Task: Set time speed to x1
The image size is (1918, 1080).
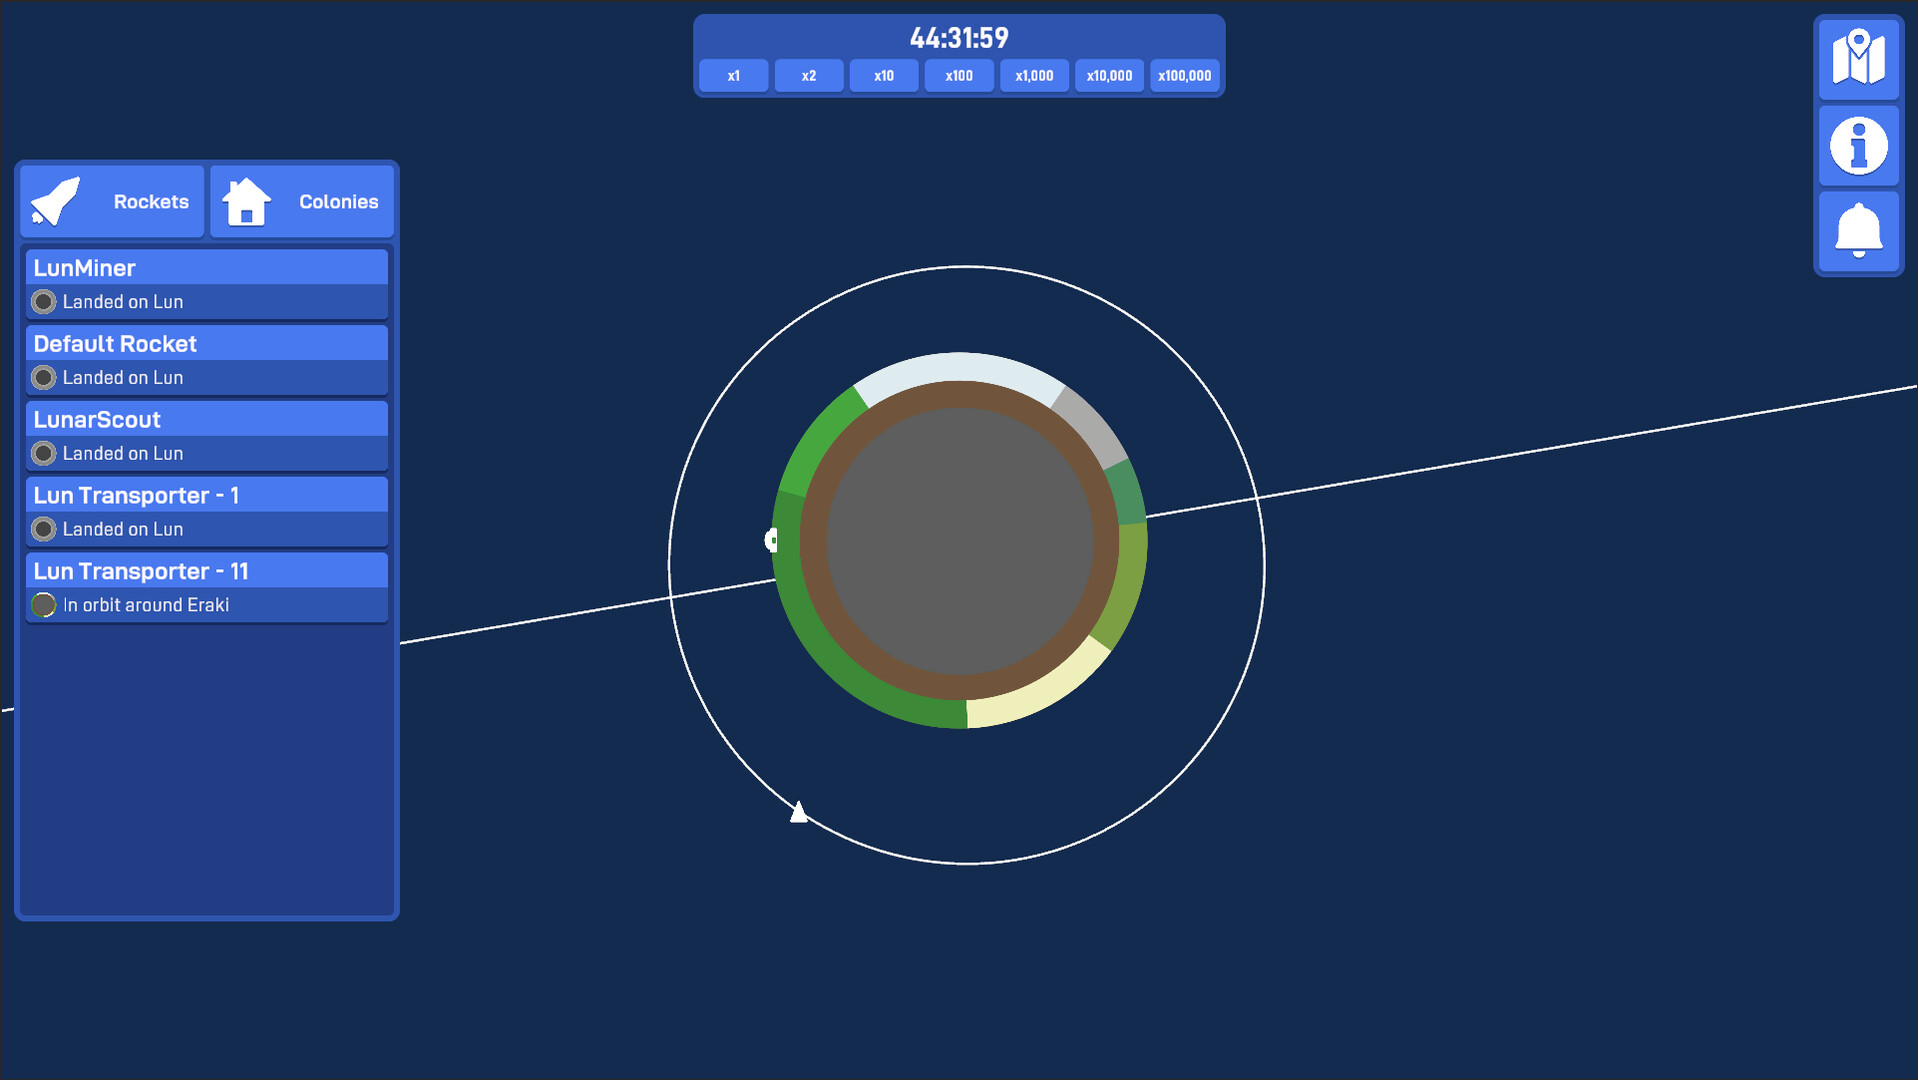Action: click(734, 76)
